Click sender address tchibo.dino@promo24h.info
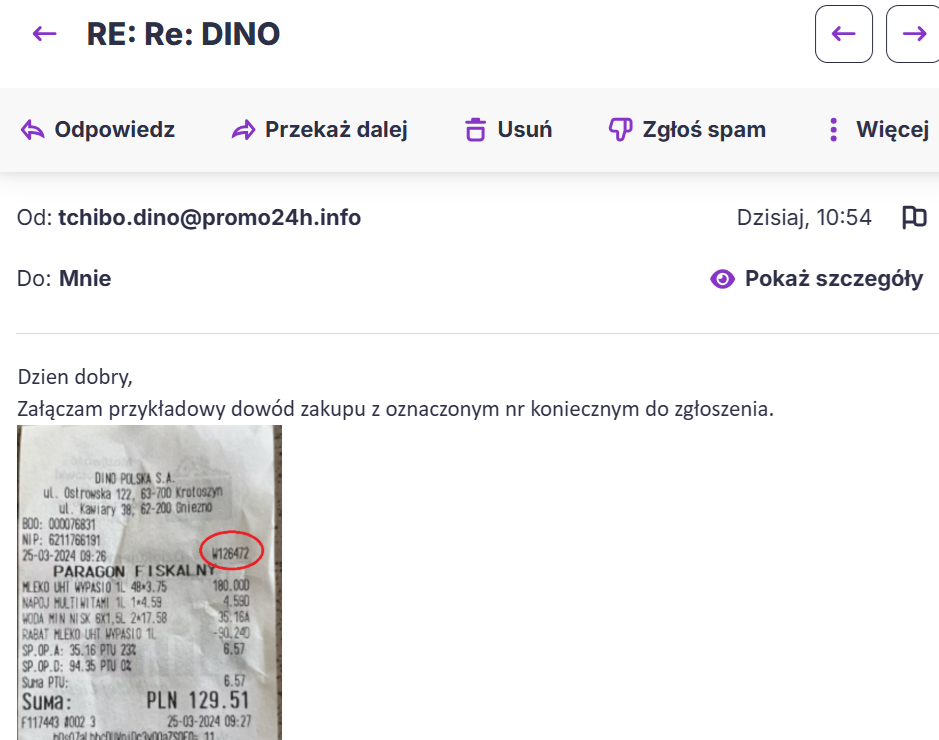 pyautogui.click(x=209, y=217)
